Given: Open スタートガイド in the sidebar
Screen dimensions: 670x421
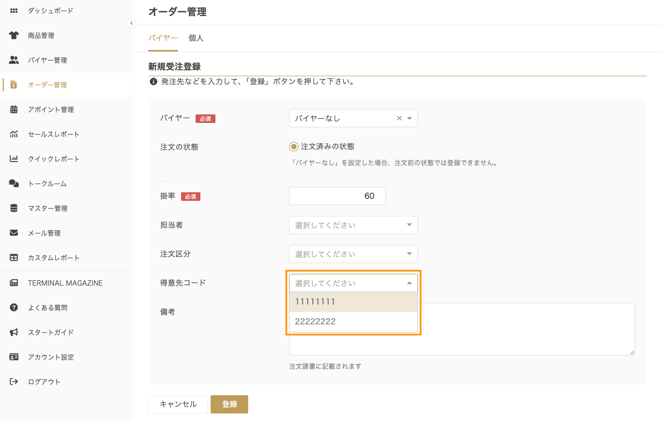Looking at the screenshot, I should [x=50, y=332].
